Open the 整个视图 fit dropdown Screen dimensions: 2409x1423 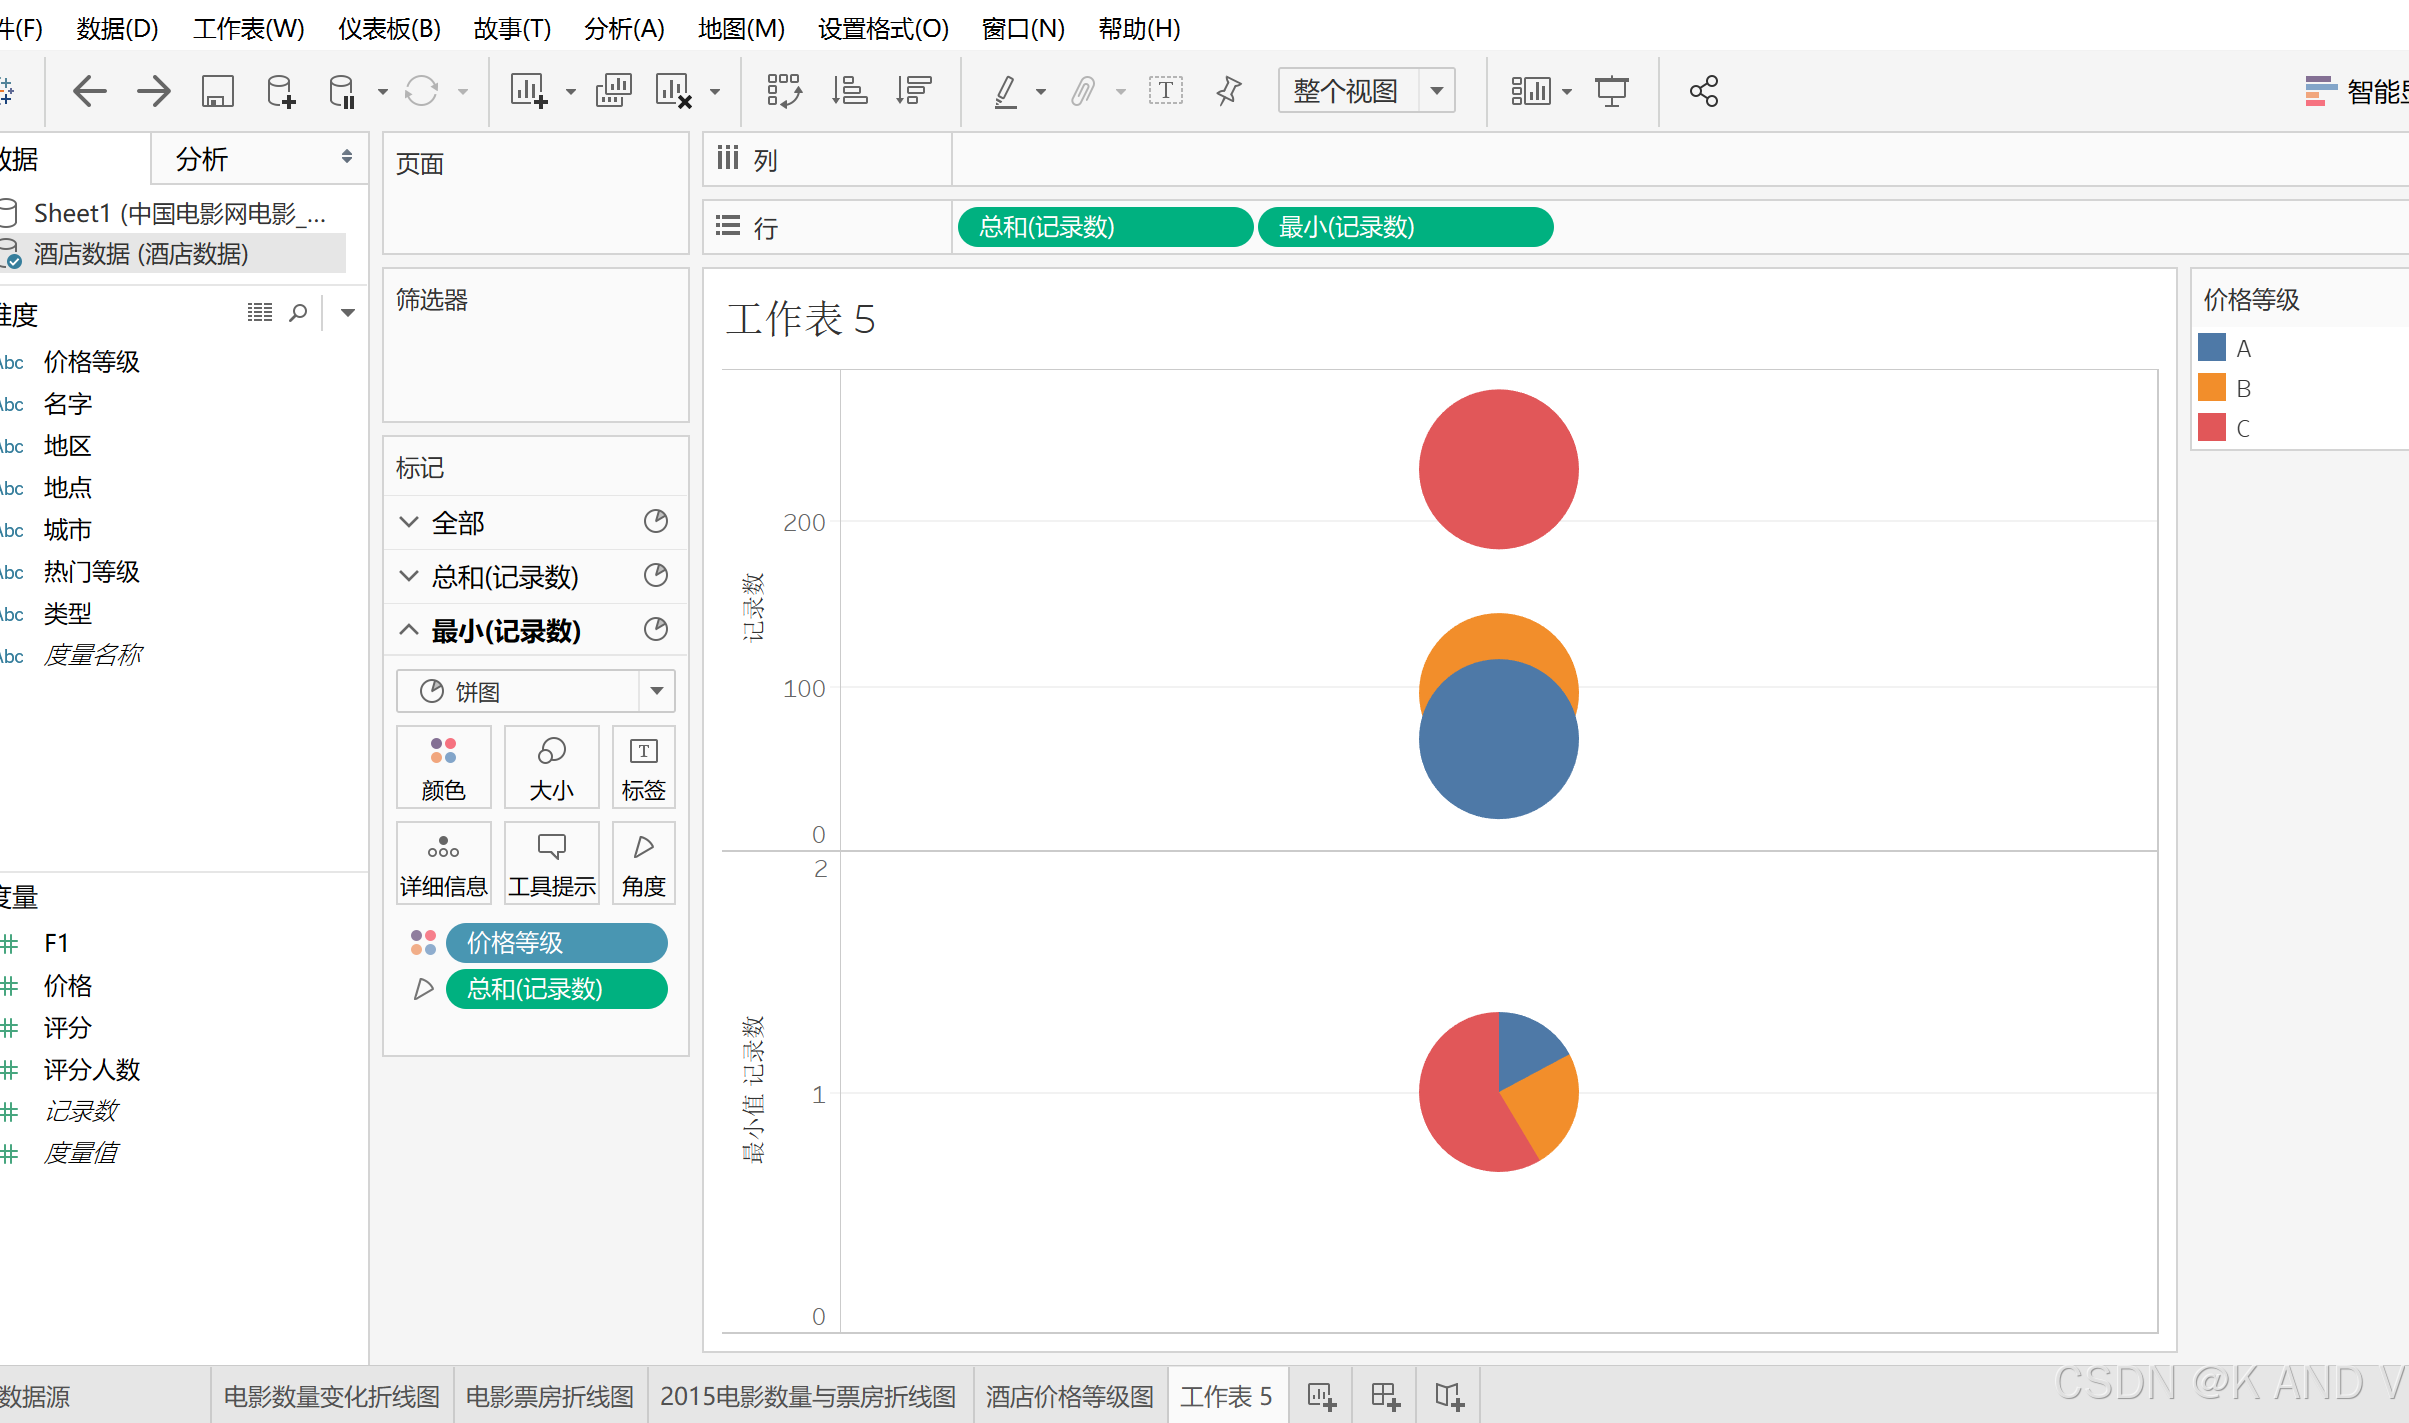1437,91
